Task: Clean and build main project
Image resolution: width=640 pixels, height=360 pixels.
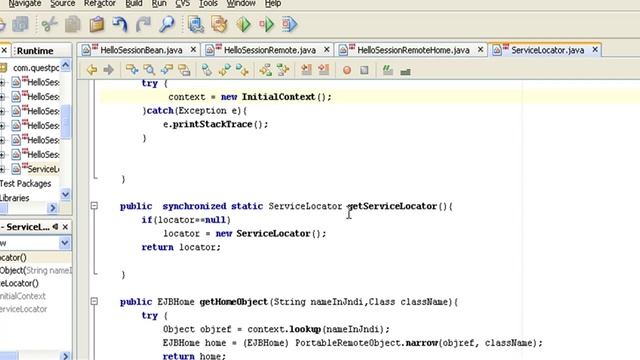Action: pyautogui.click(x=219, y=24)
